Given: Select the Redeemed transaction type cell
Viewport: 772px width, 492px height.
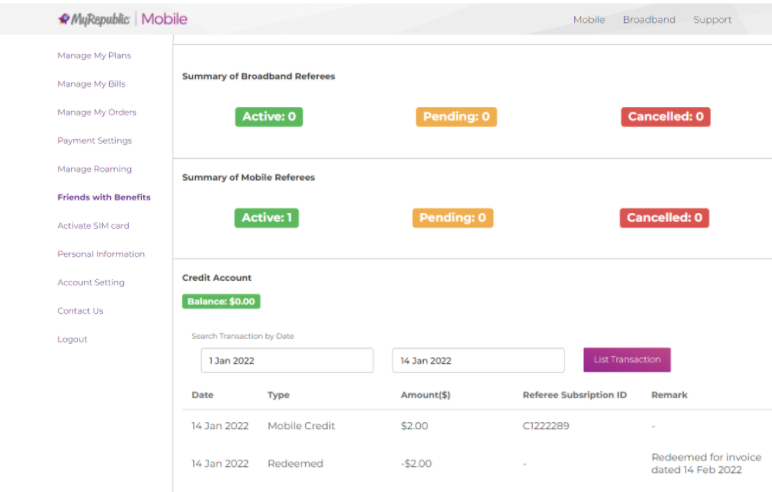Looking at the screenshot, I should tap(295, 463).
